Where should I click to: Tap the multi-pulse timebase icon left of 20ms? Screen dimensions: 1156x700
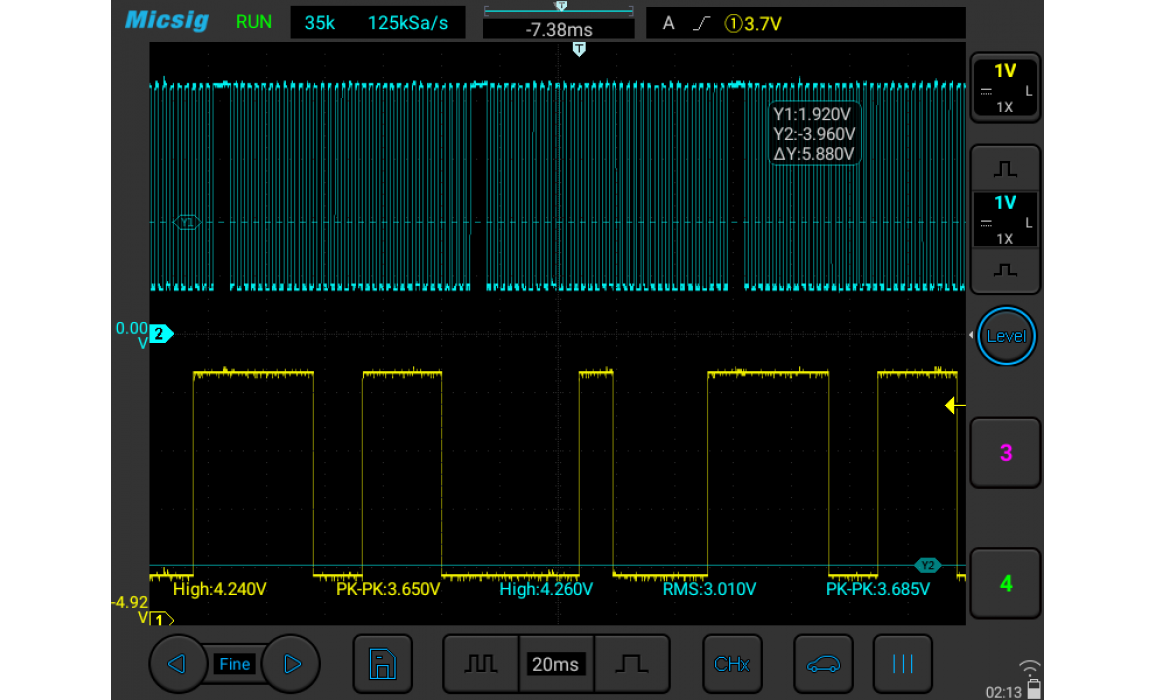pyautogui.click(x=481, y=664)
